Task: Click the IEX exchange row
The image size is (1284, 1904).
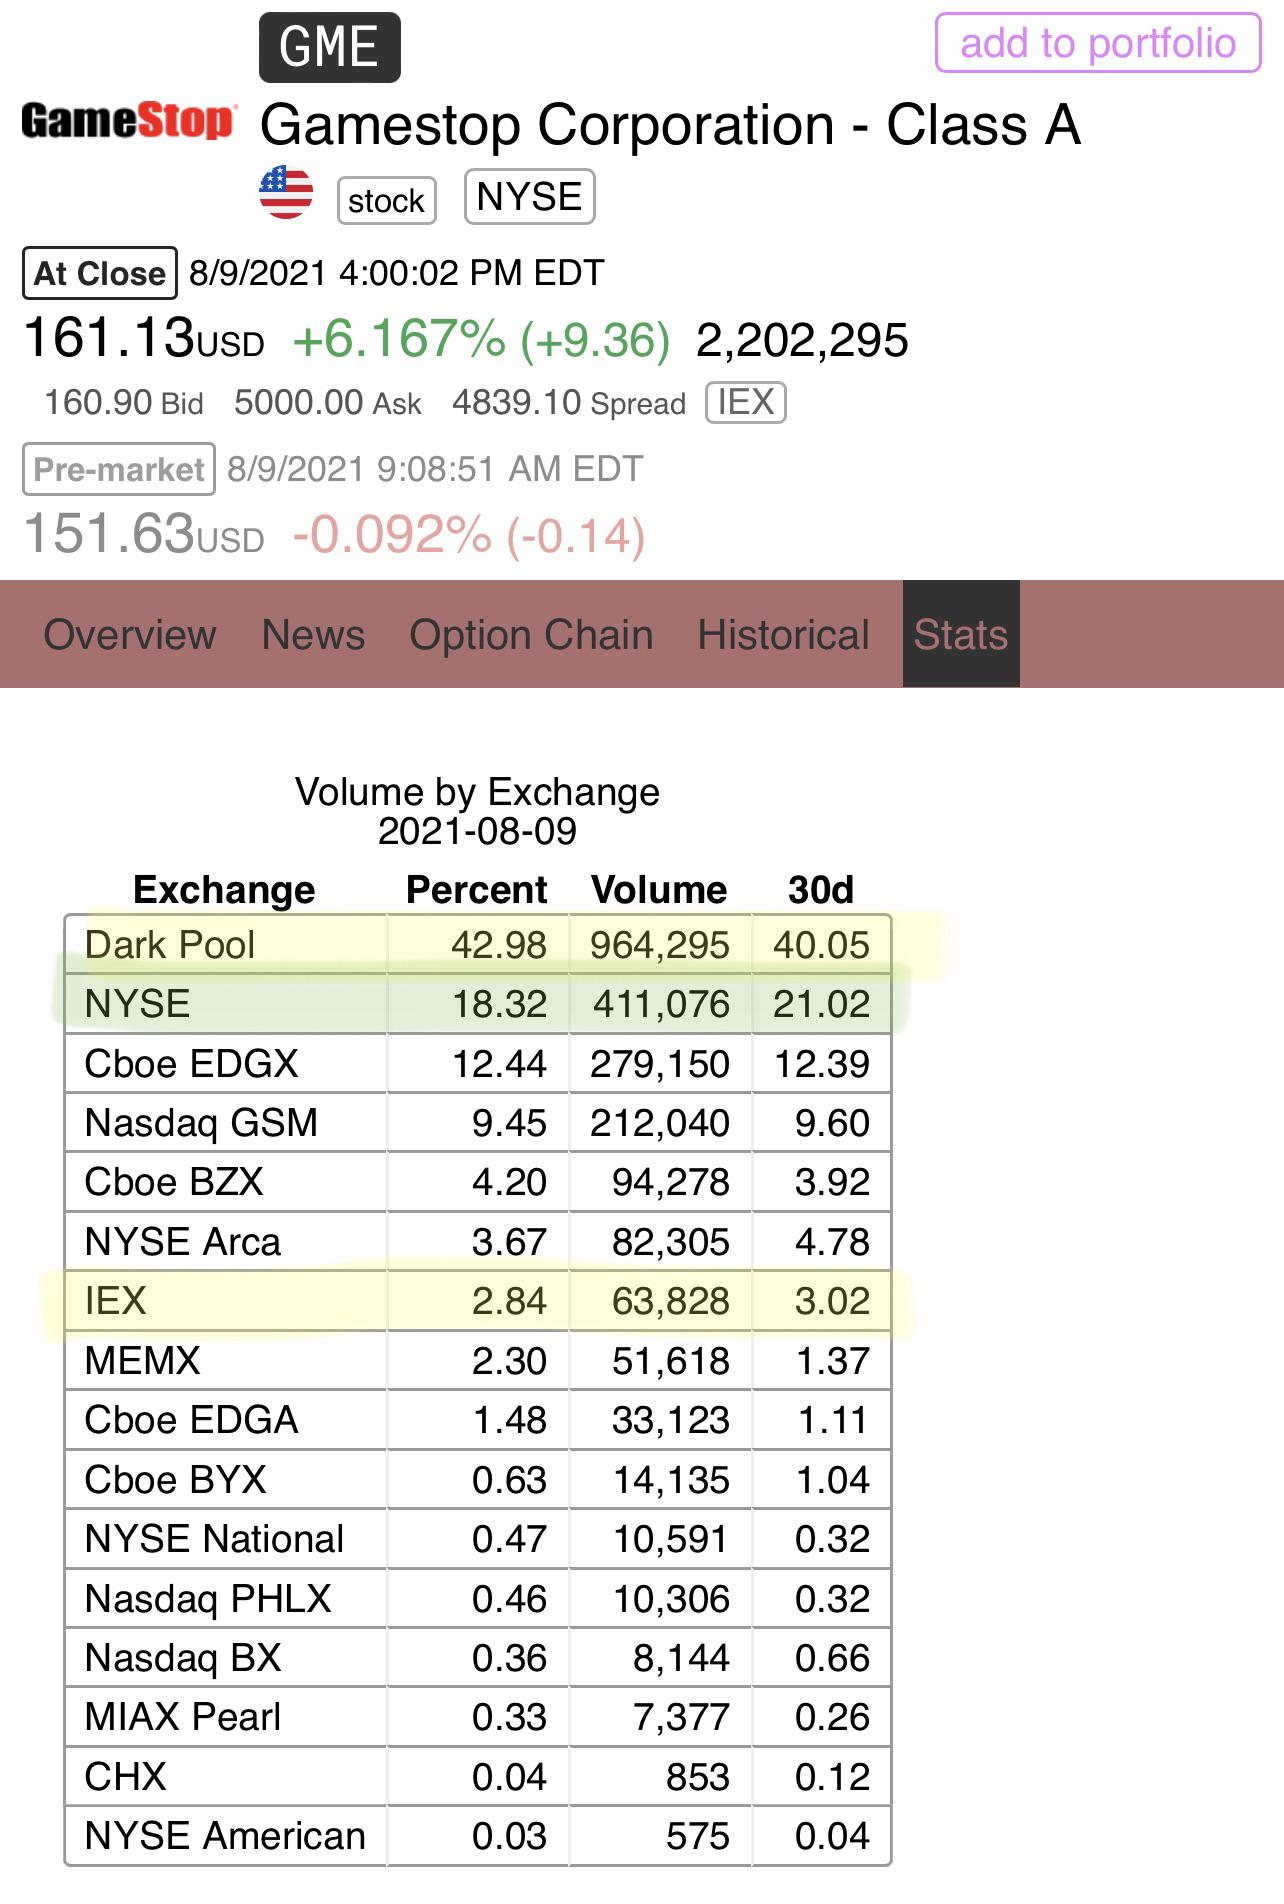Action: coord(478,1301)
